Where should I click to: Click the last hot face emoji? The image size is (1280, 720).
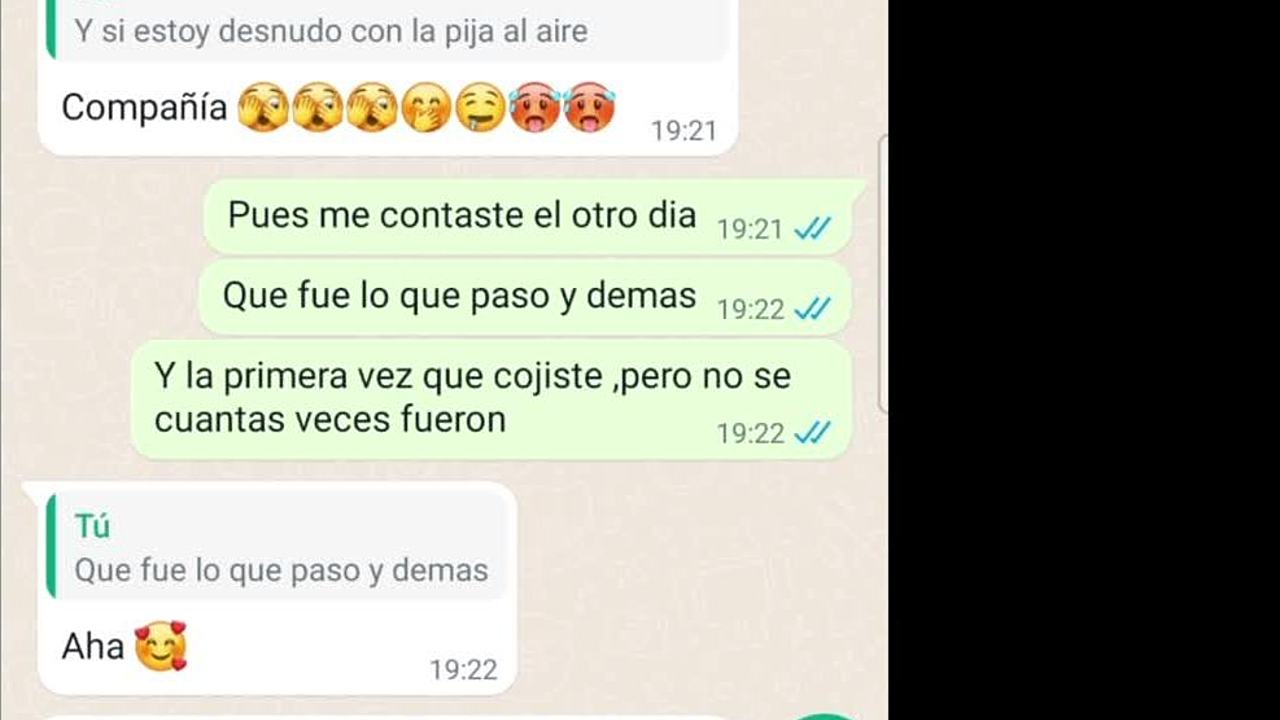(x=589, y=107)
